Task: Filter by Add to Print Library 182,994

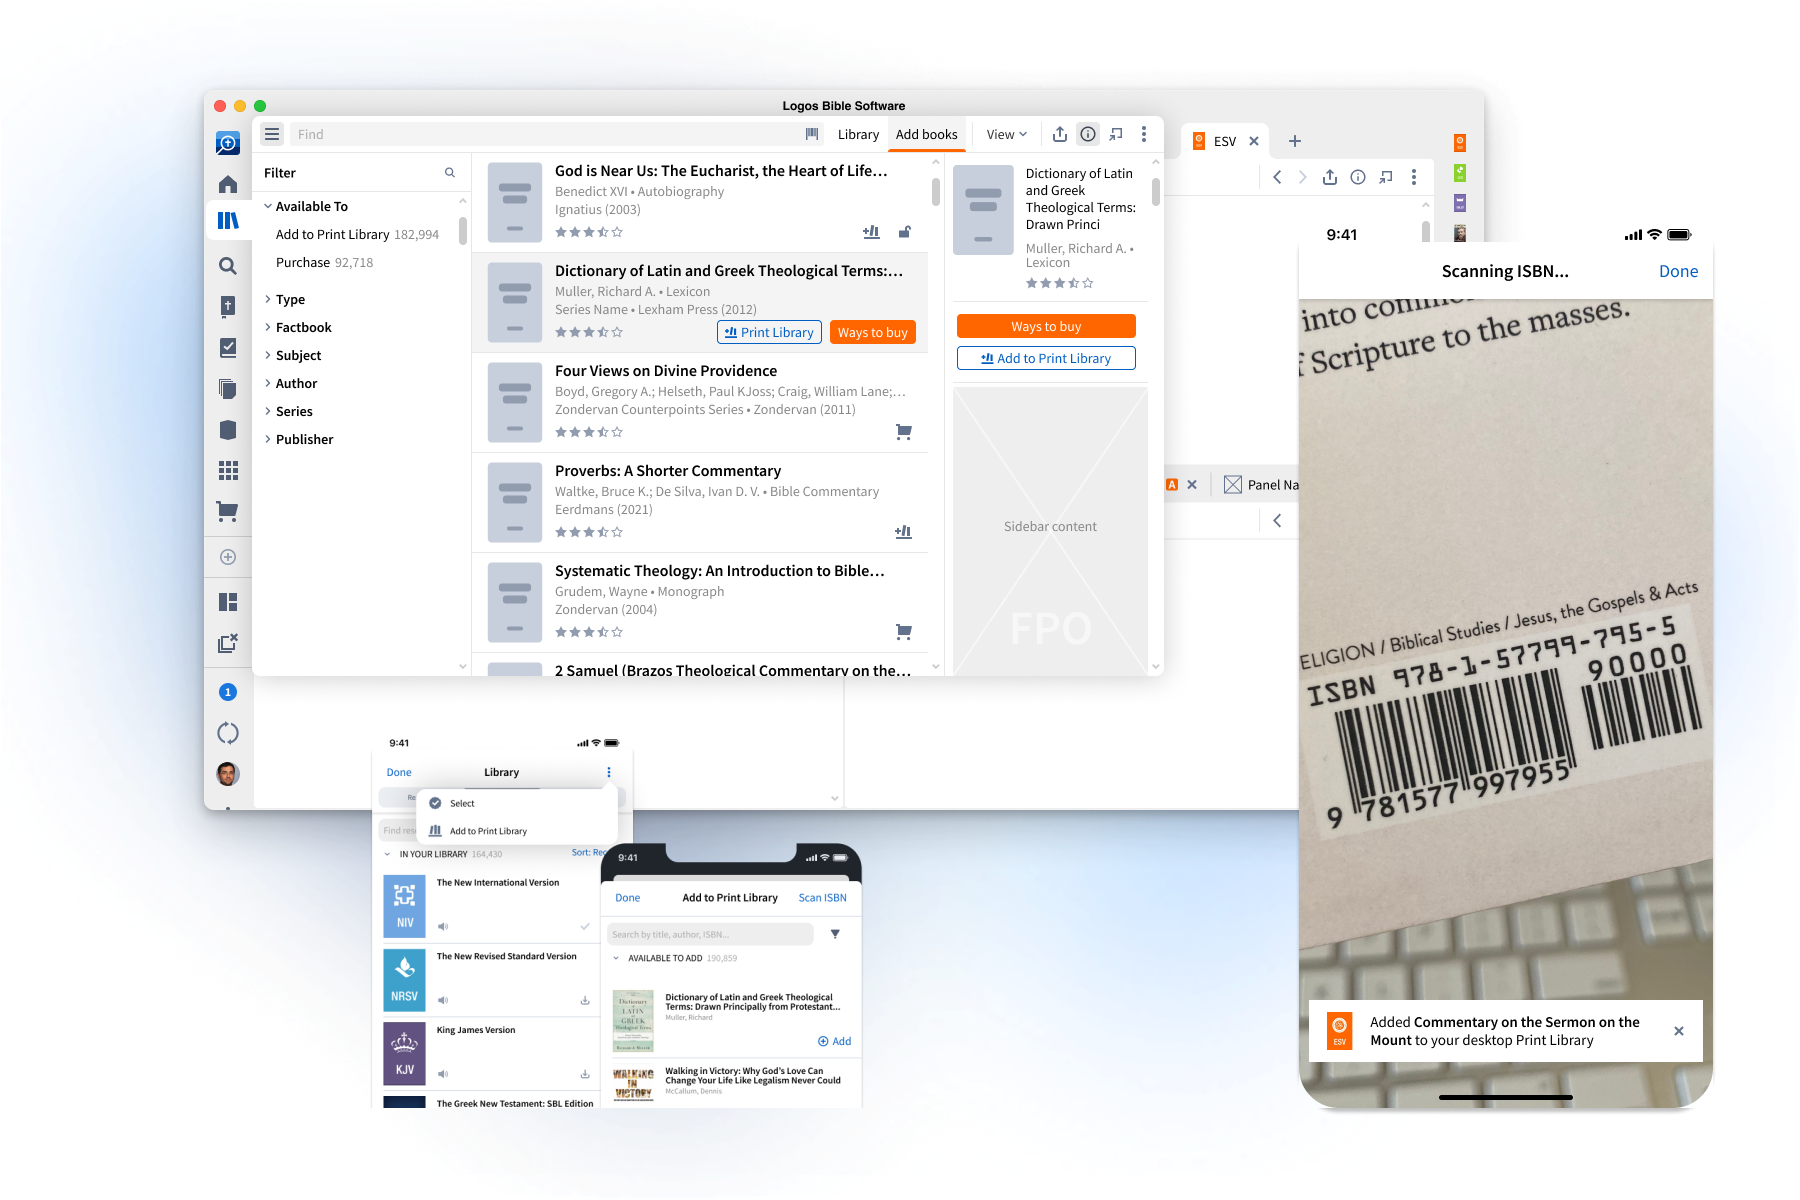Action: (357, 234)
